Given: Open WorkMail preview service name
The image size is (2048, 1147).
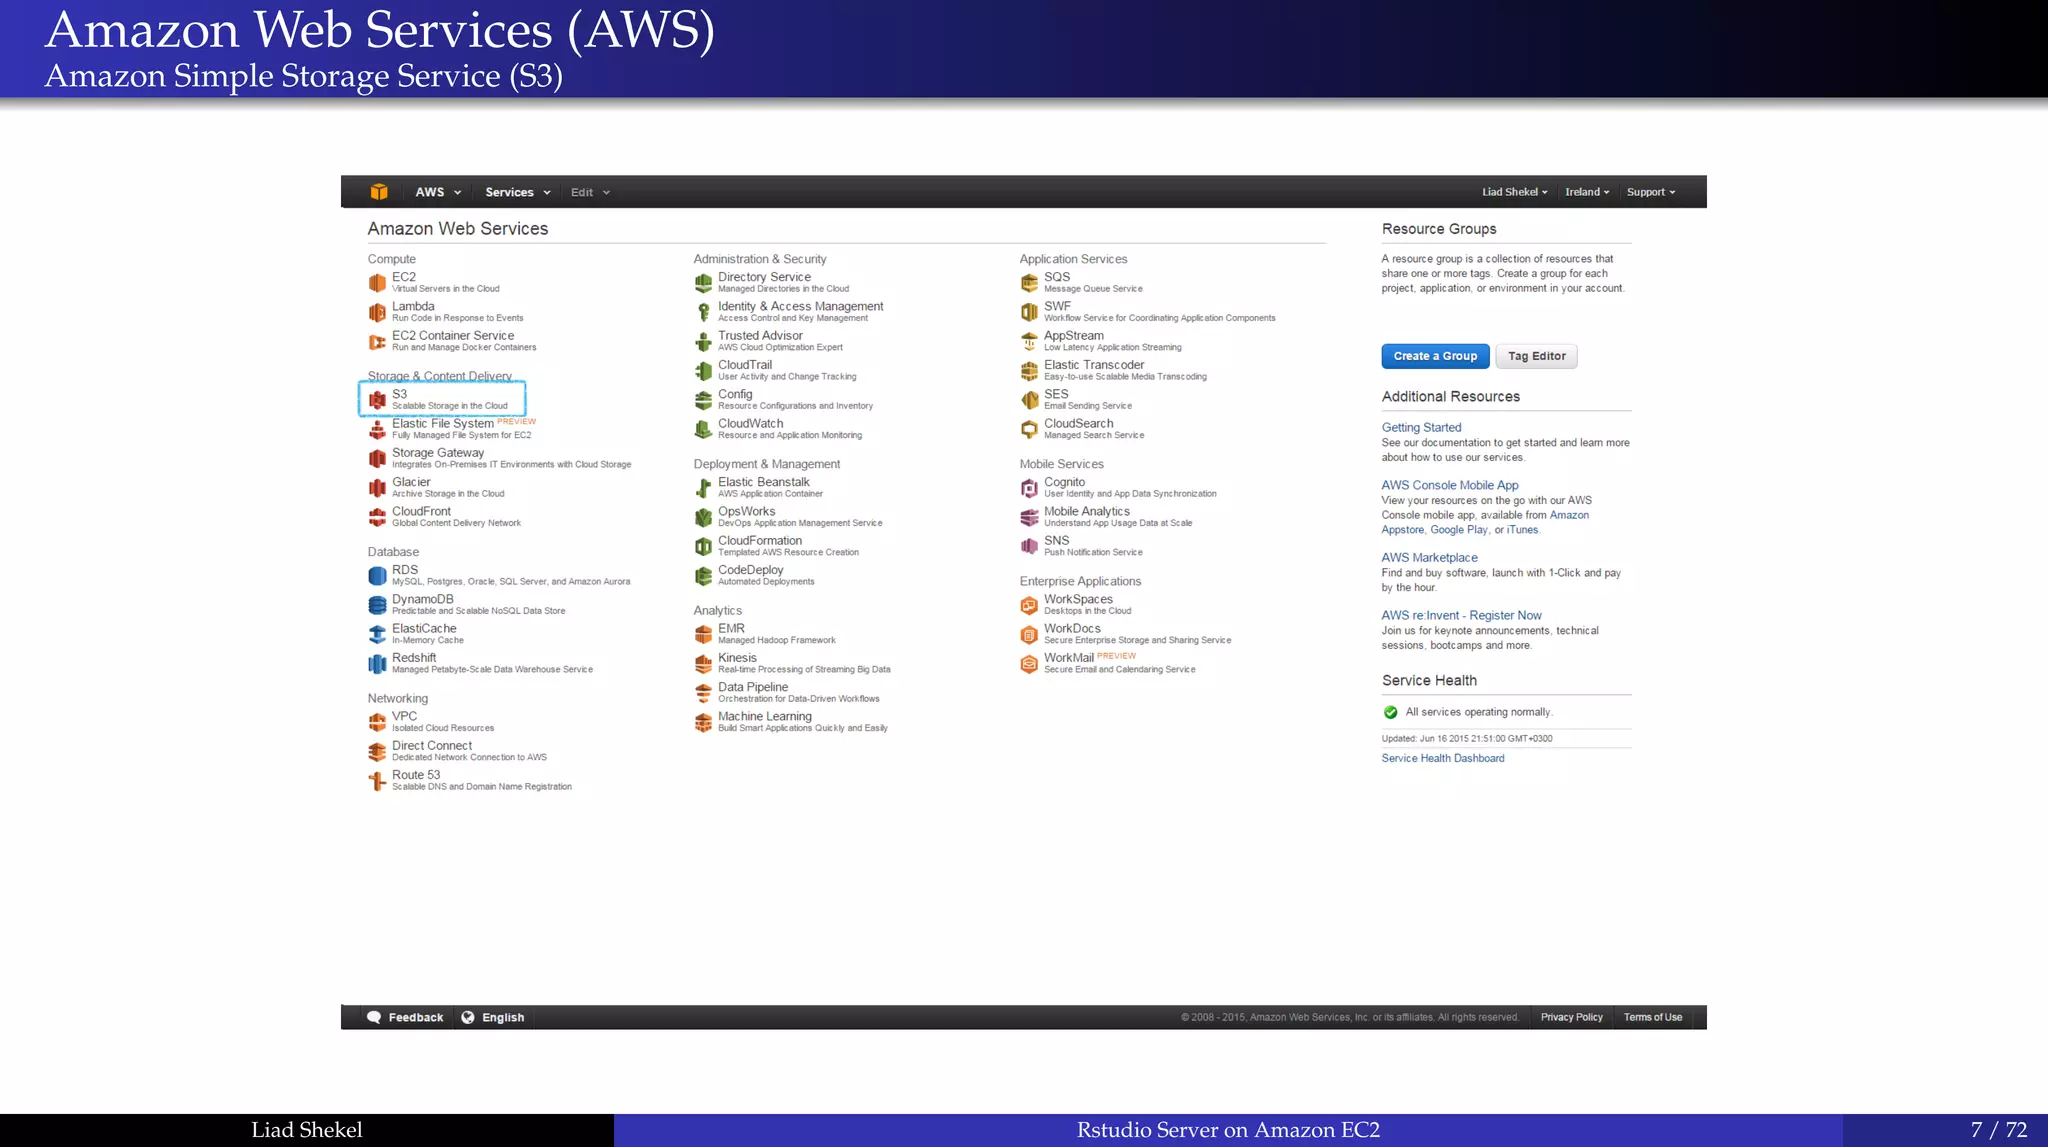Looking at the screenshot, I should pyautogui.click(x=1069, y=657).
